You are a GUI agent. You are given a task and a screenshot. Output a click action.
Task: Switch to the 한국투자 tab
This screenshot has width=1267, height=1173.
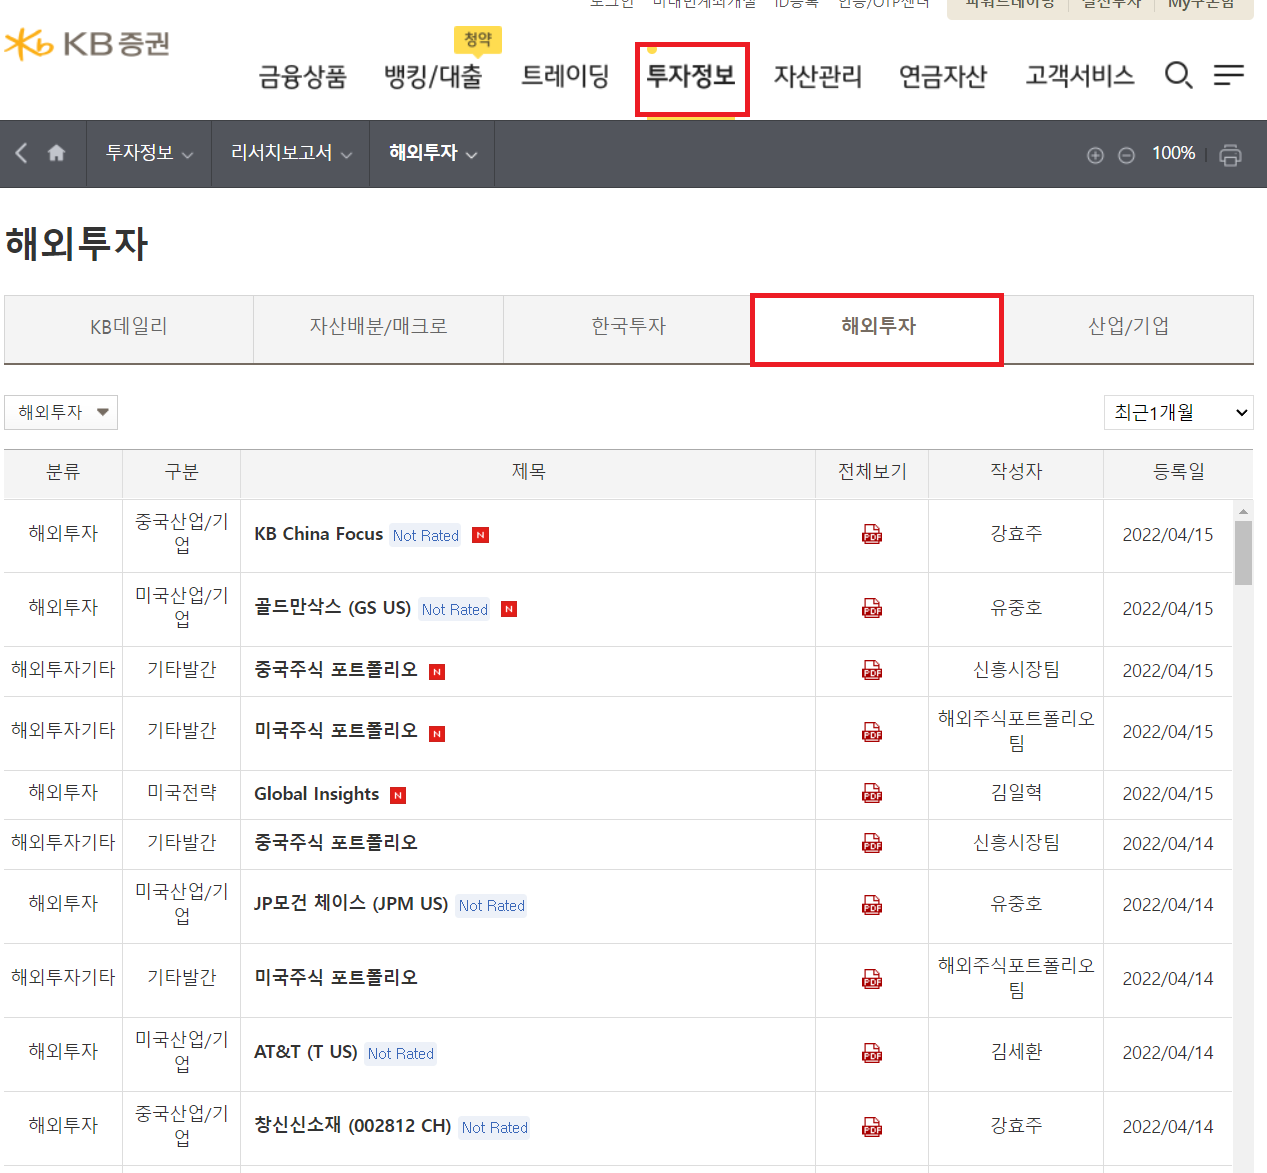pyautogui.click(x=628, y=328)
